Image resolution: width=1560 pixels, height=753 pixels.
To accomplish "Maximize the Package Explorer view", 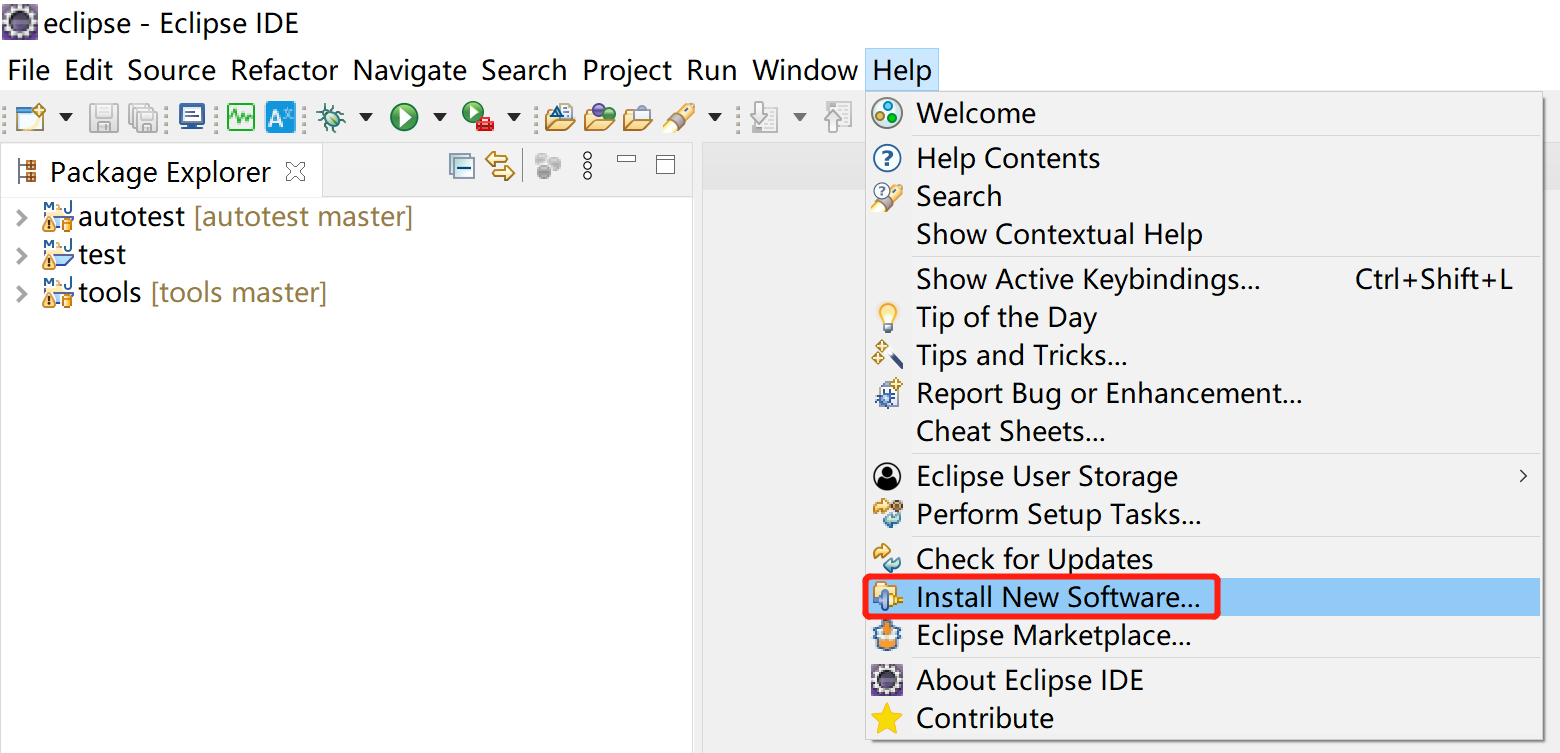I will [665, 164].
